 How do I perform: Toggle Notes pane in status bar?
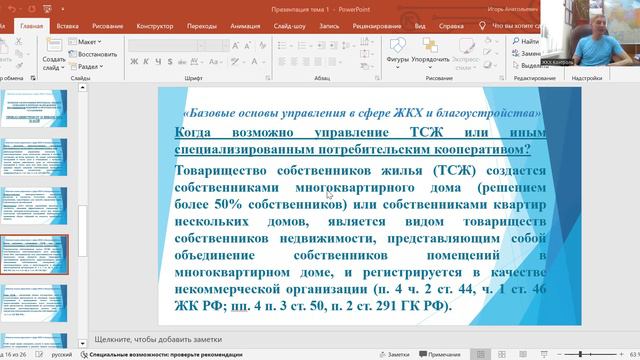point(394,354)
